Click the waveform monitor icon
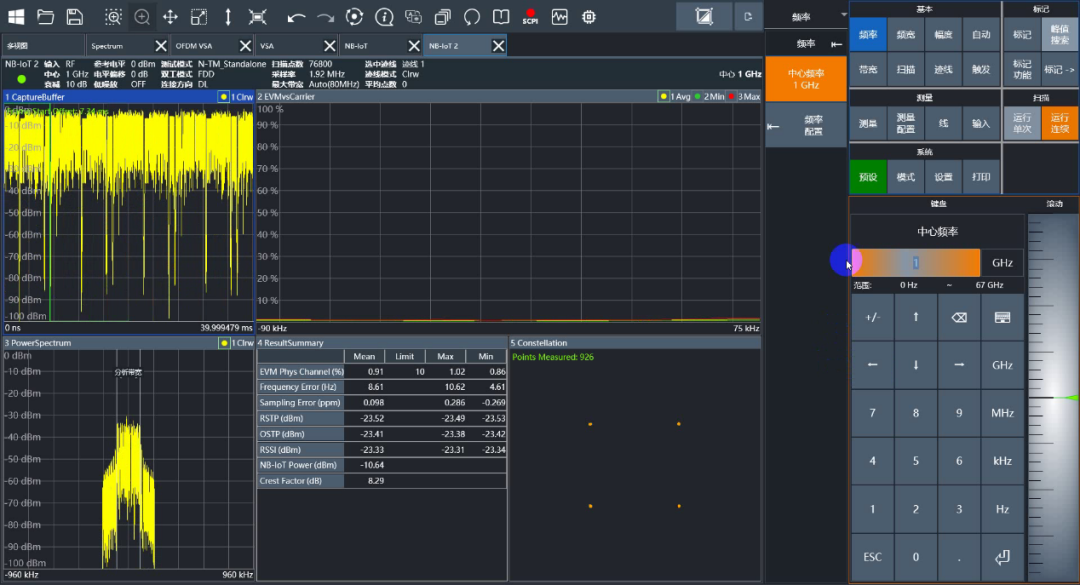The height and width of the screenshot is (585, 1080). tap(559, 17)
